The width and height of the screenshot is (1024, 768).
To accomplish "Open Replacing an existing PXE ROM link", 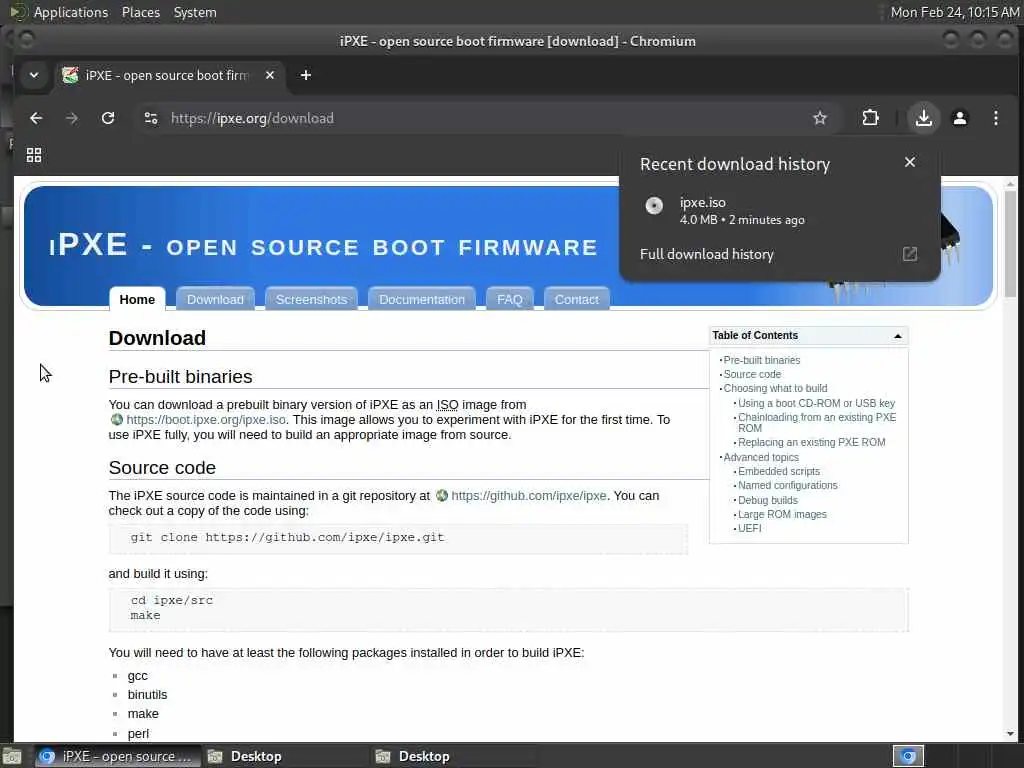I will coord(812,442).
